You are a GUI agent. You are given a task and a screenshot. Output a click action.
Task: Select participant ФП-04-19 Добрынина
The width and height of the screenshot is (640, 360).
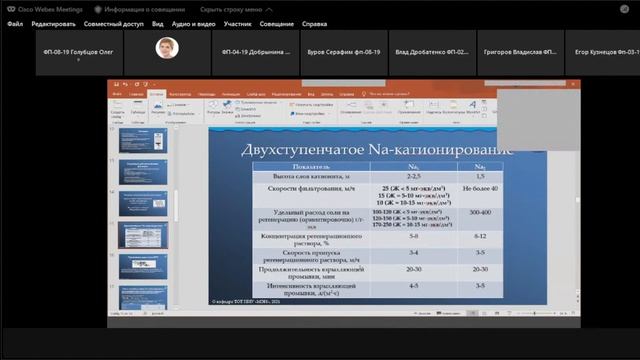pyautogui.click(x=256, y=53)
